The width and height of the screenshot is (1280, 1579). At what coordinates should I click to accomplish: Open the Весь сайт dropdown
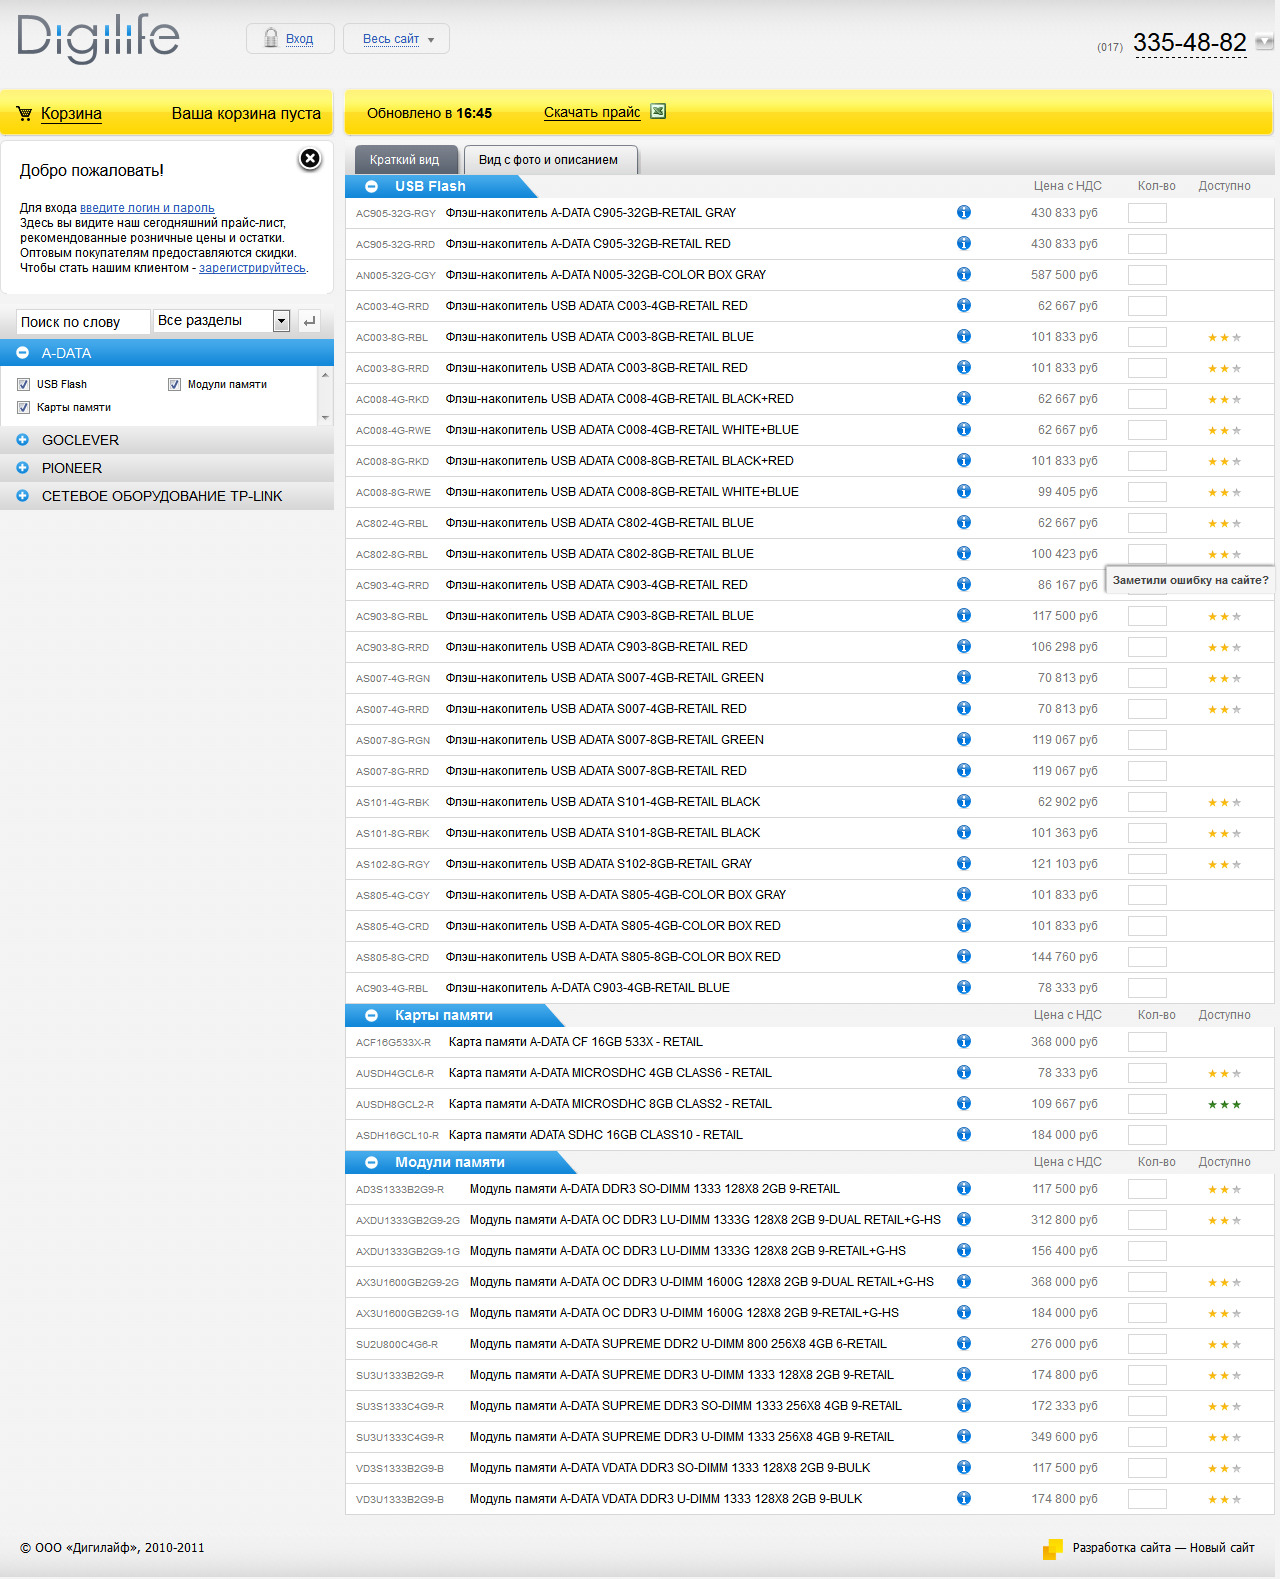tap(396, 39)
